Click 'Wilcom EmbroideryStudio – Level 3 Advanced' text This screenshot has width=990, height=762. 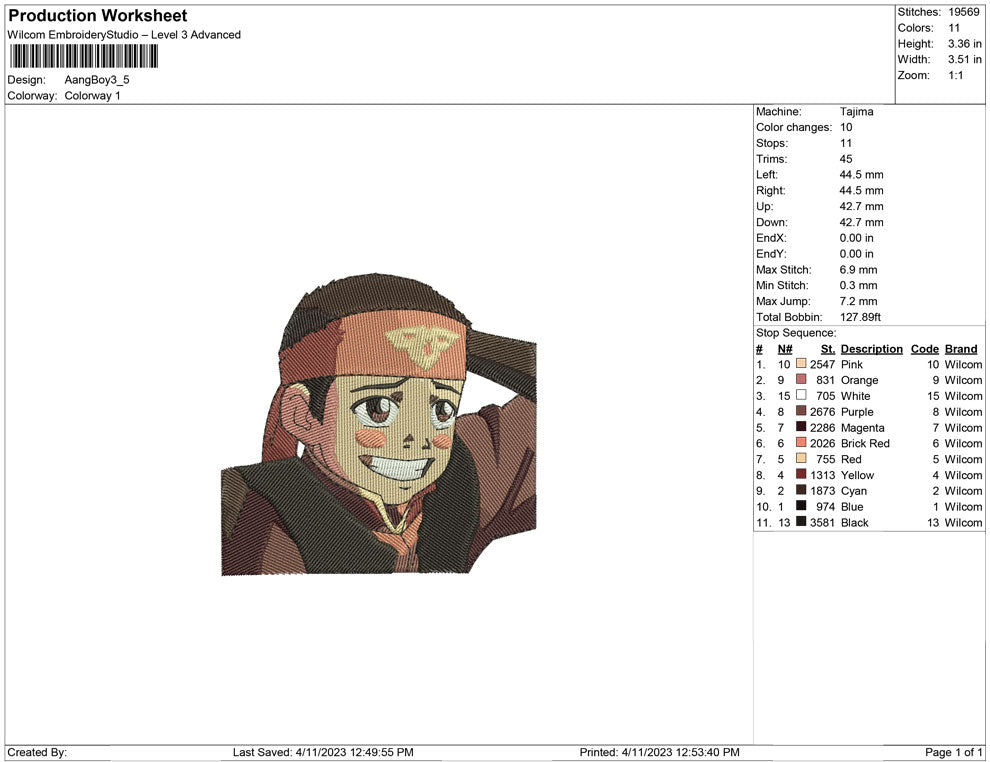124,35
